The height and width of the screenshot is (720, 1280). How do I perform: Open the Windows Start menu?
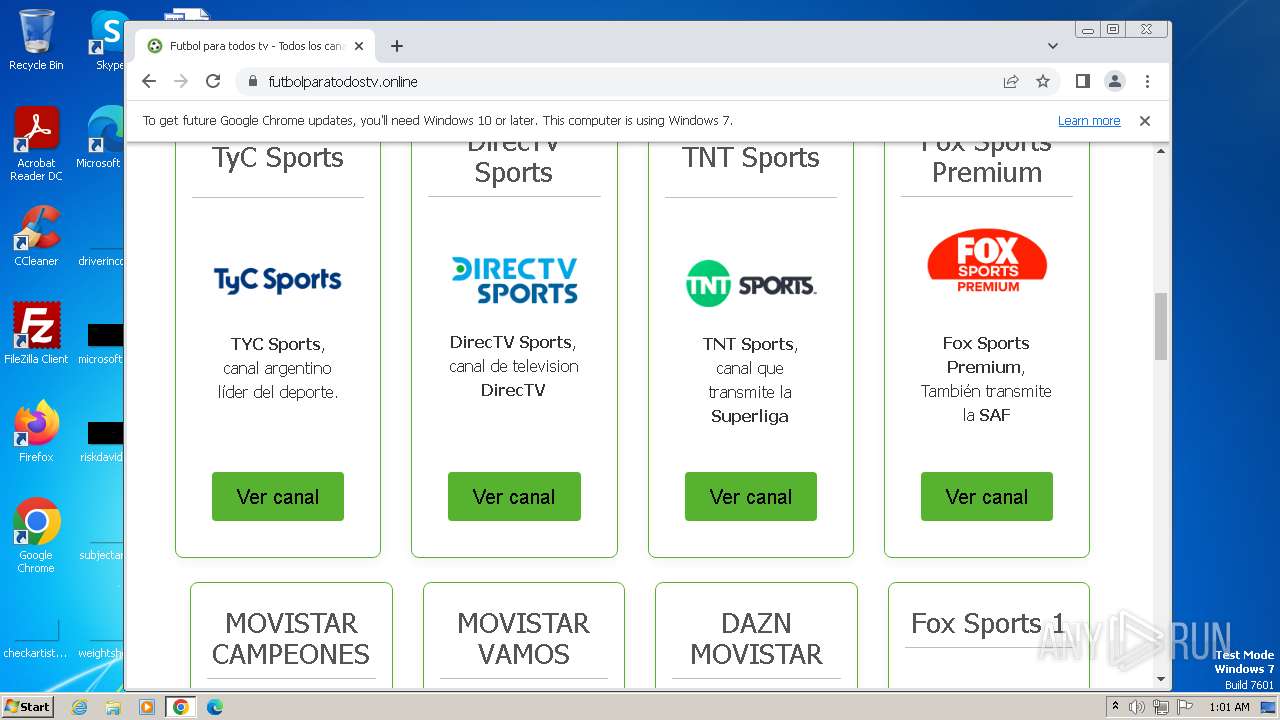click(x=28, y=706)
